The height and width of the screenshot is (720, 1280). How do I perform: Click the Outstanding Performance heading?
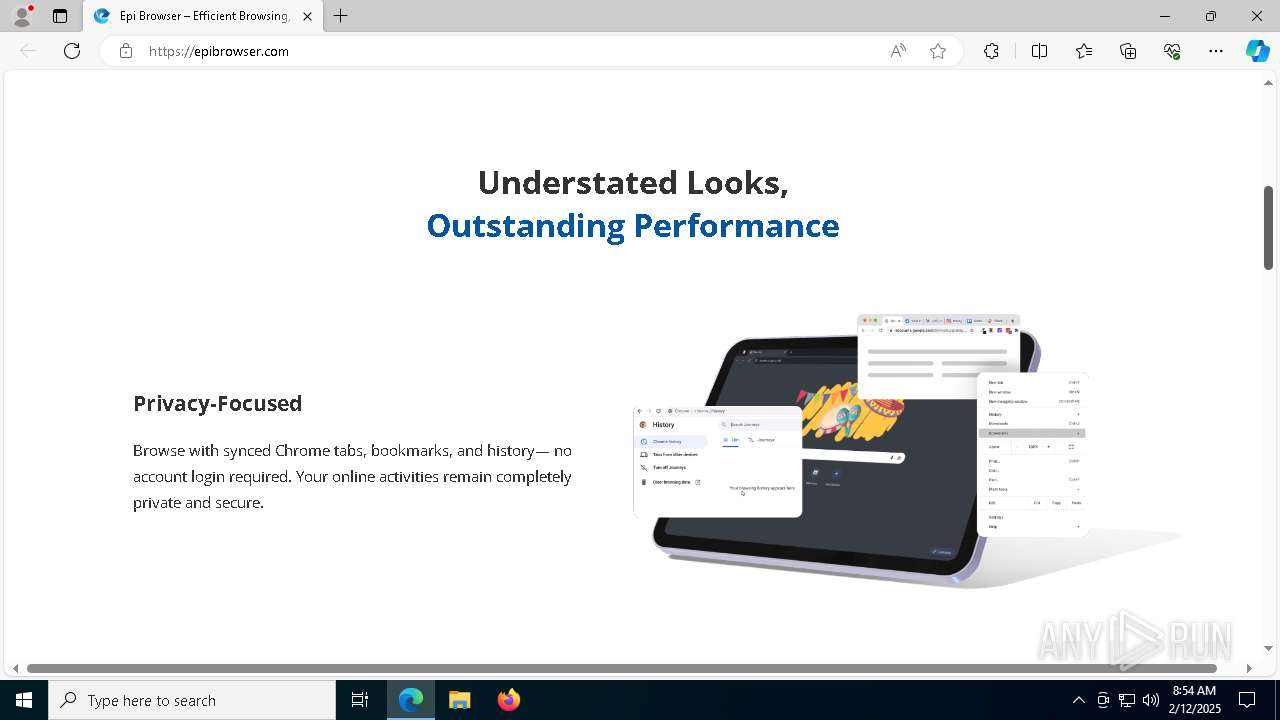633,226
